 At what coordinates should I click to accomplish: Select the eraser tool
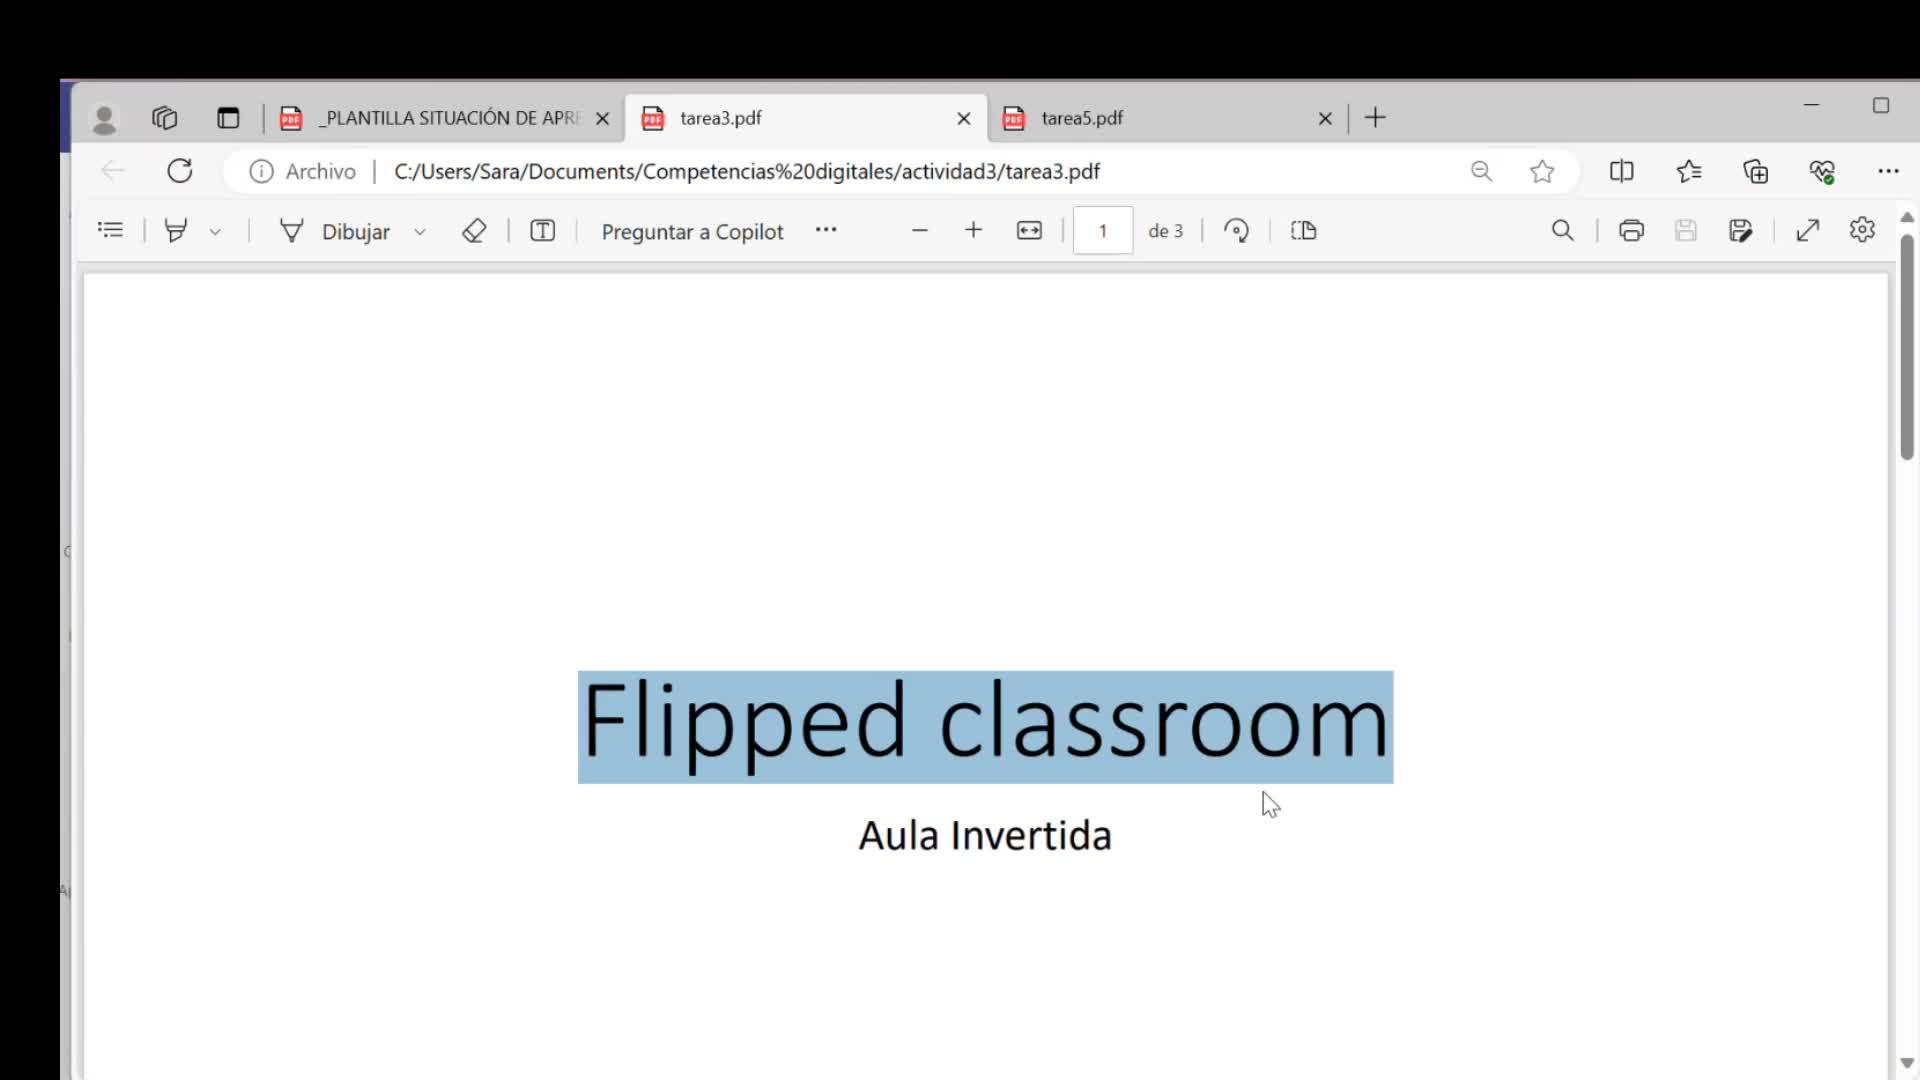pyautogui.click(x=474, y=231)
